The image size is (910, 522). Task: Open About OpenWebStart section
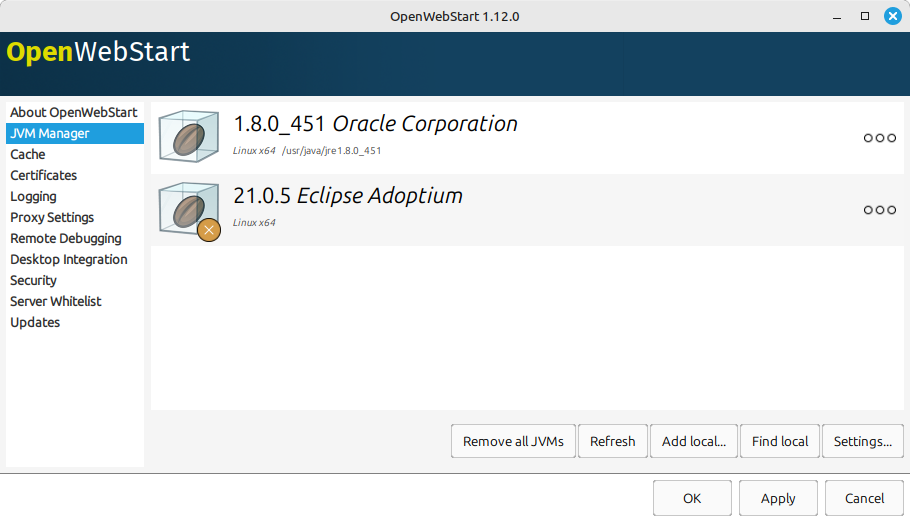click(75, 112)
